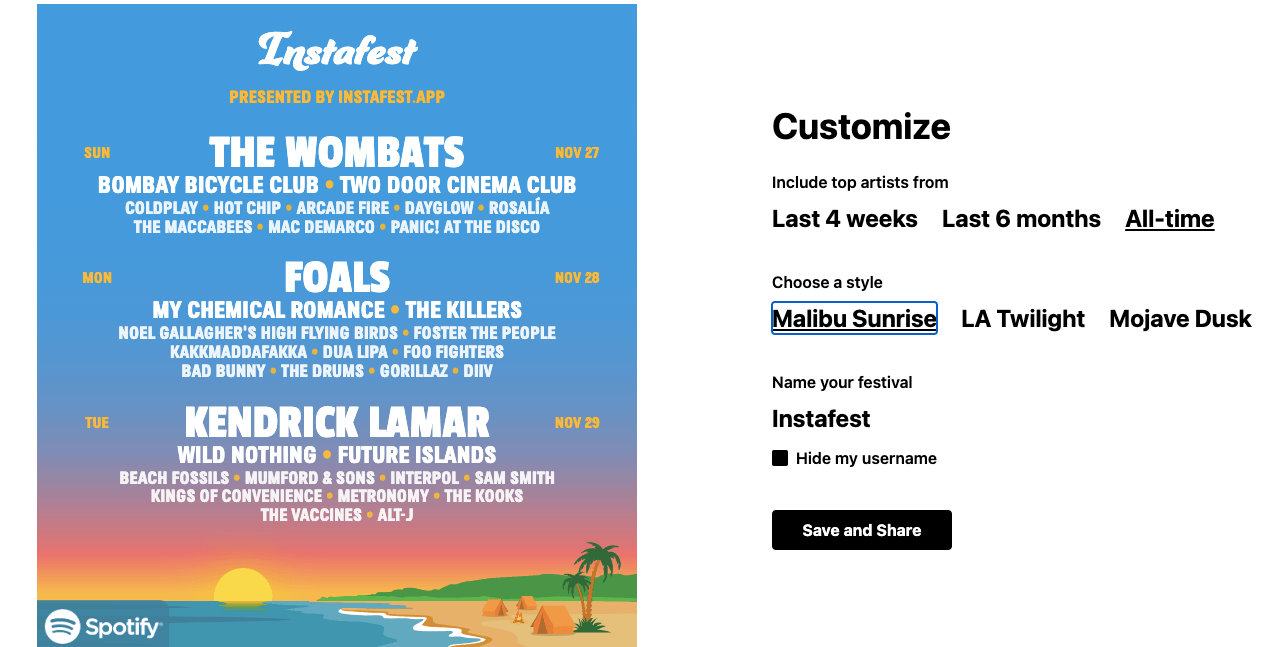The height and width of the screenshot is (647, 1271).
Task: Click the rising sun illustration
Action: (243, 587)
